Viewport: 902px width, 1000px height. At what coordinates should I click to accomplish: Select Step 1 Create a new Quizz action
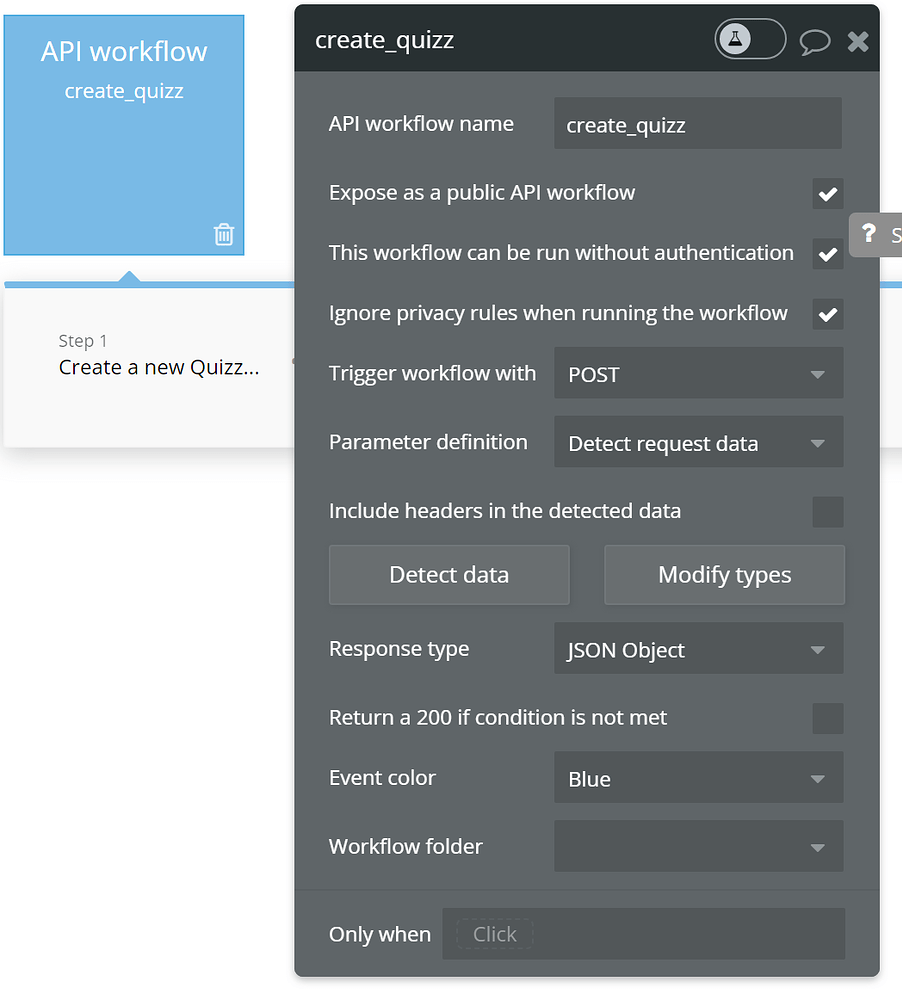(x=159, y=355)
